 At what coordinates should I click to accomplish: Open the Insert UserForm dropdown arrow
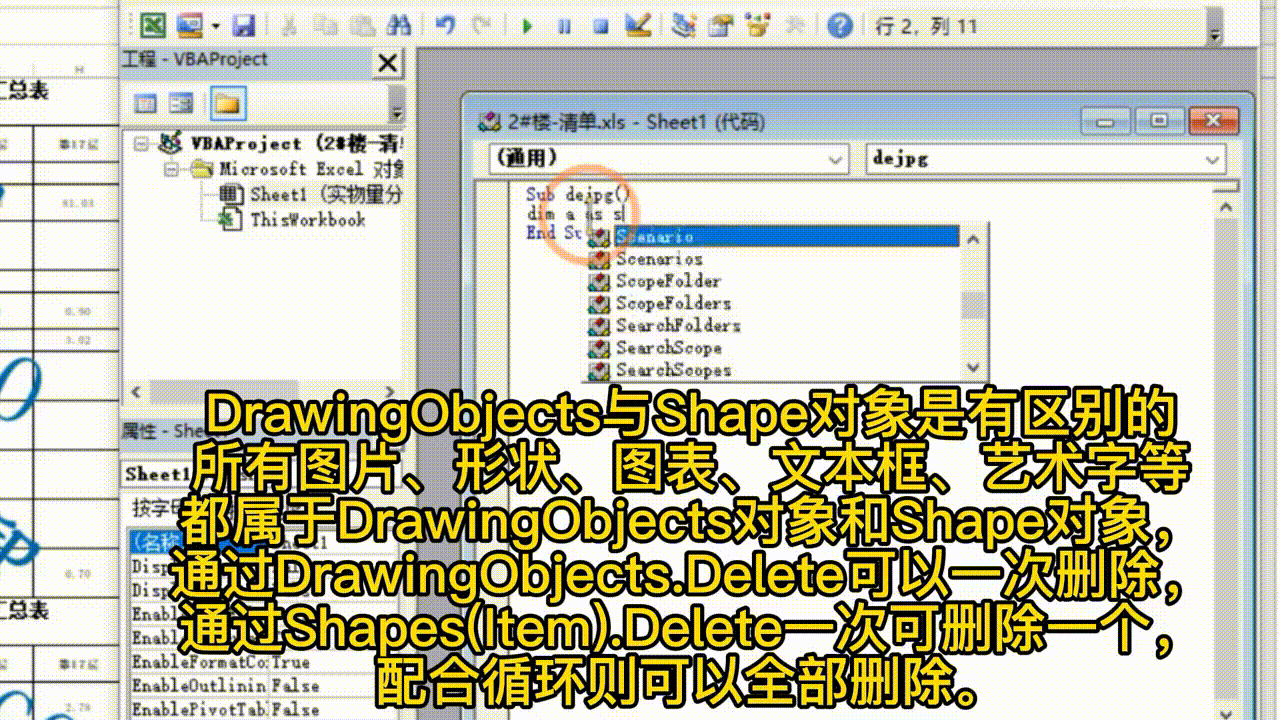[x=214, y=25]
